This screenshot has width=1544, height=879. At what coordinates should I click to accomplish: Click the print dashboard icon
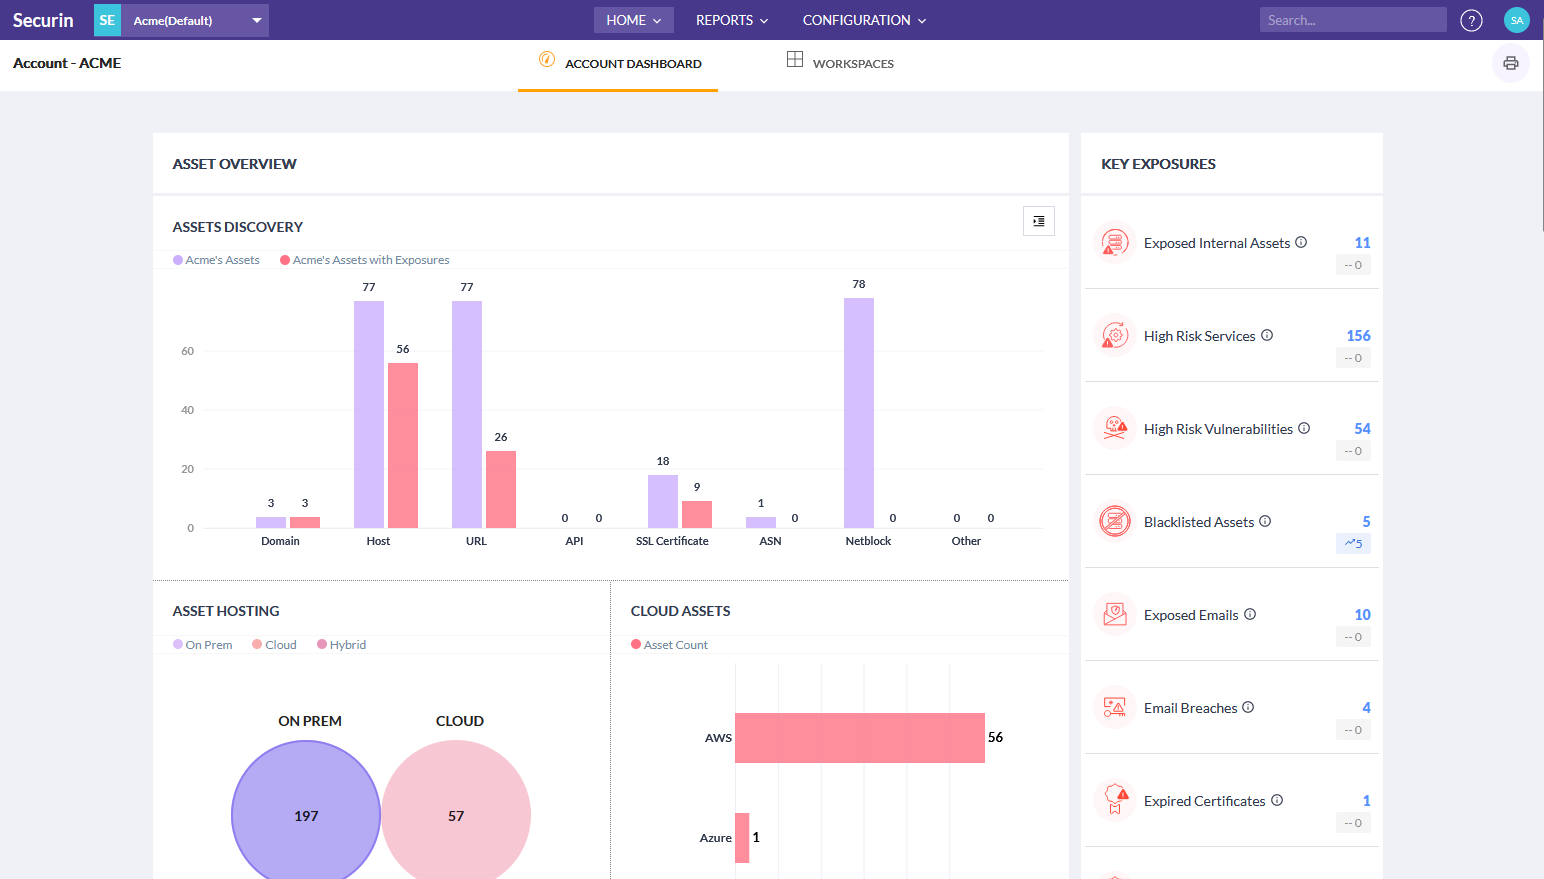tap(1511, 63)
